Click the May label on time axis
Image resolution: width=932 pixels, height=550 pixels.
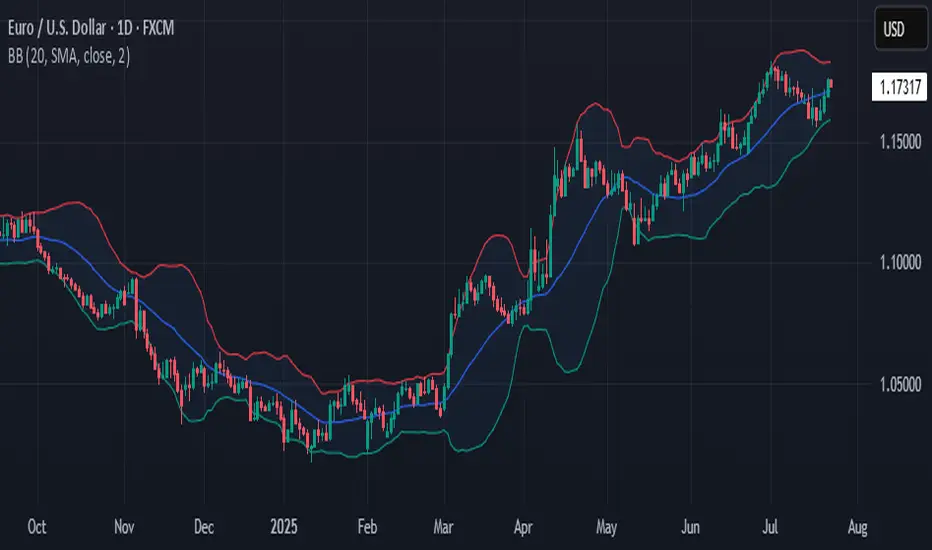pyautogui.click(x=606, y=527)
